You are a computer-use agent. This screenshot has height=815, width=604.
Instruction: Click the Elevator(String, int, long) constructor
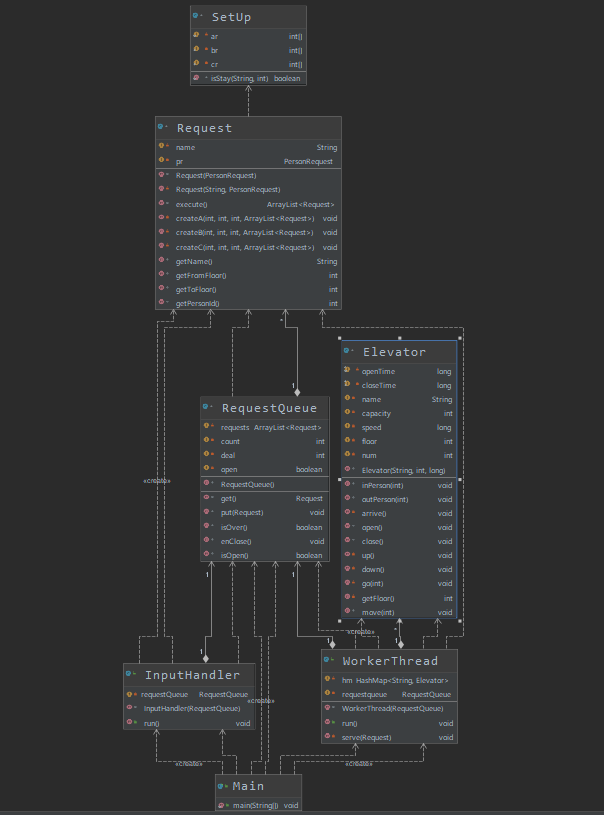(x=399, y=470)
